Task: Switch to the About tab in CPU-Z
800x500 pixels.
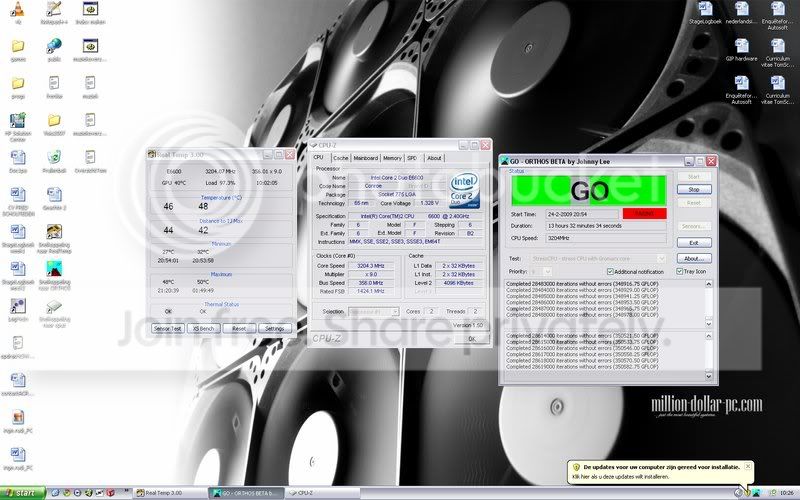Action: pos(434,158)
